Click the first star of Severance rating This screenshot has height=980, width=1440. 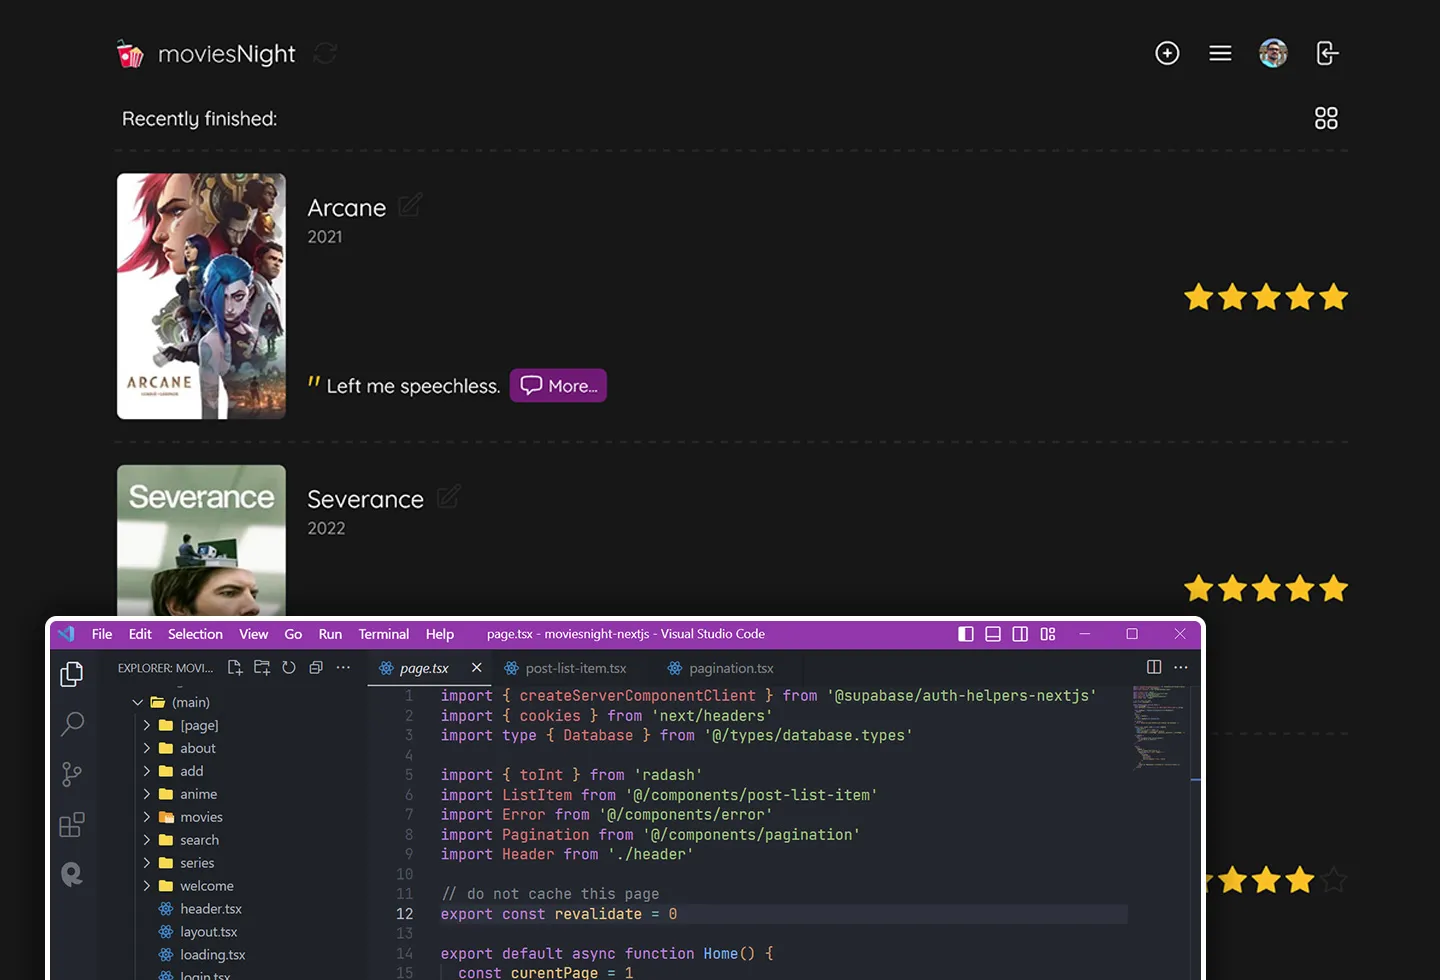(1199, 588)
